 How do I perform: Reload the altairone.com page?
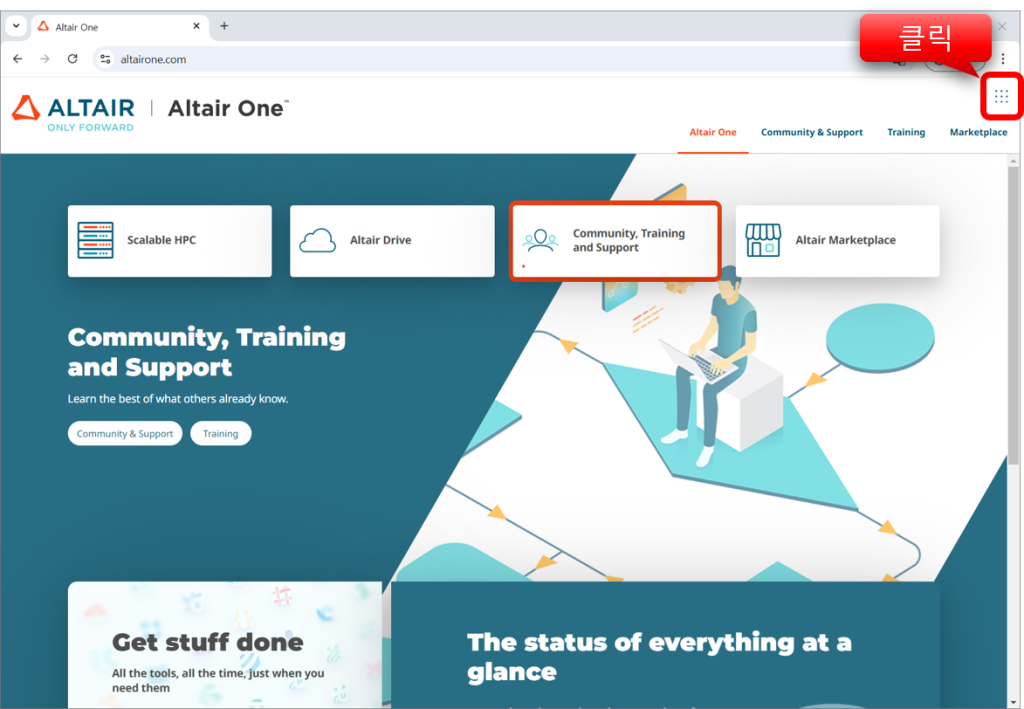tap(72, 59)
